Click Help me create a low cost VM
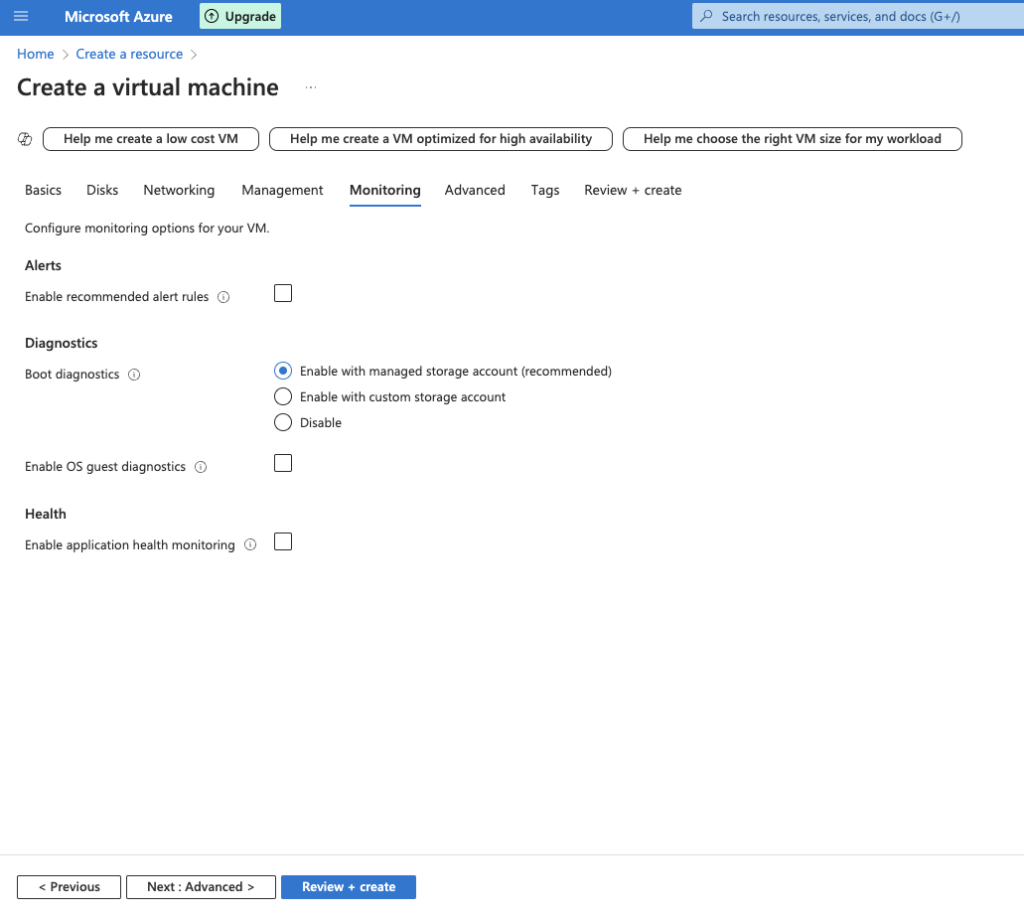This screenshot has height=916, width=1024. point(151,139)
